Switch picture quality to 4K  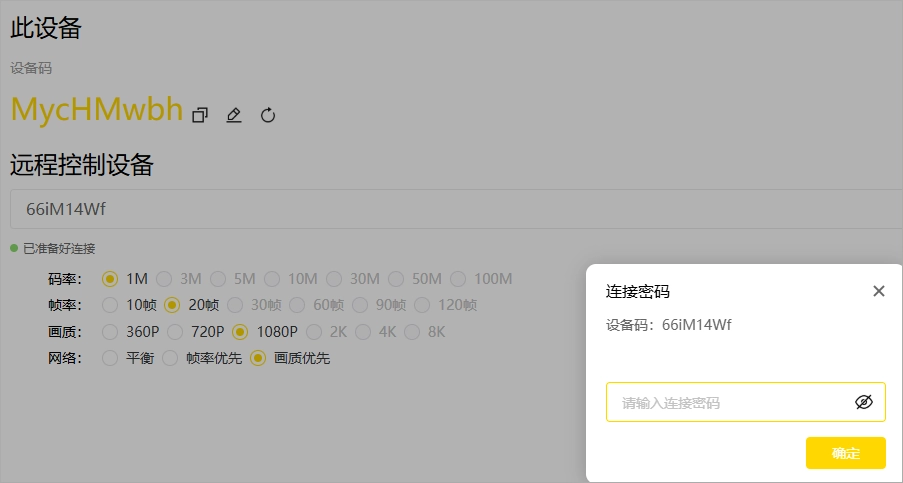coord(363,331)
